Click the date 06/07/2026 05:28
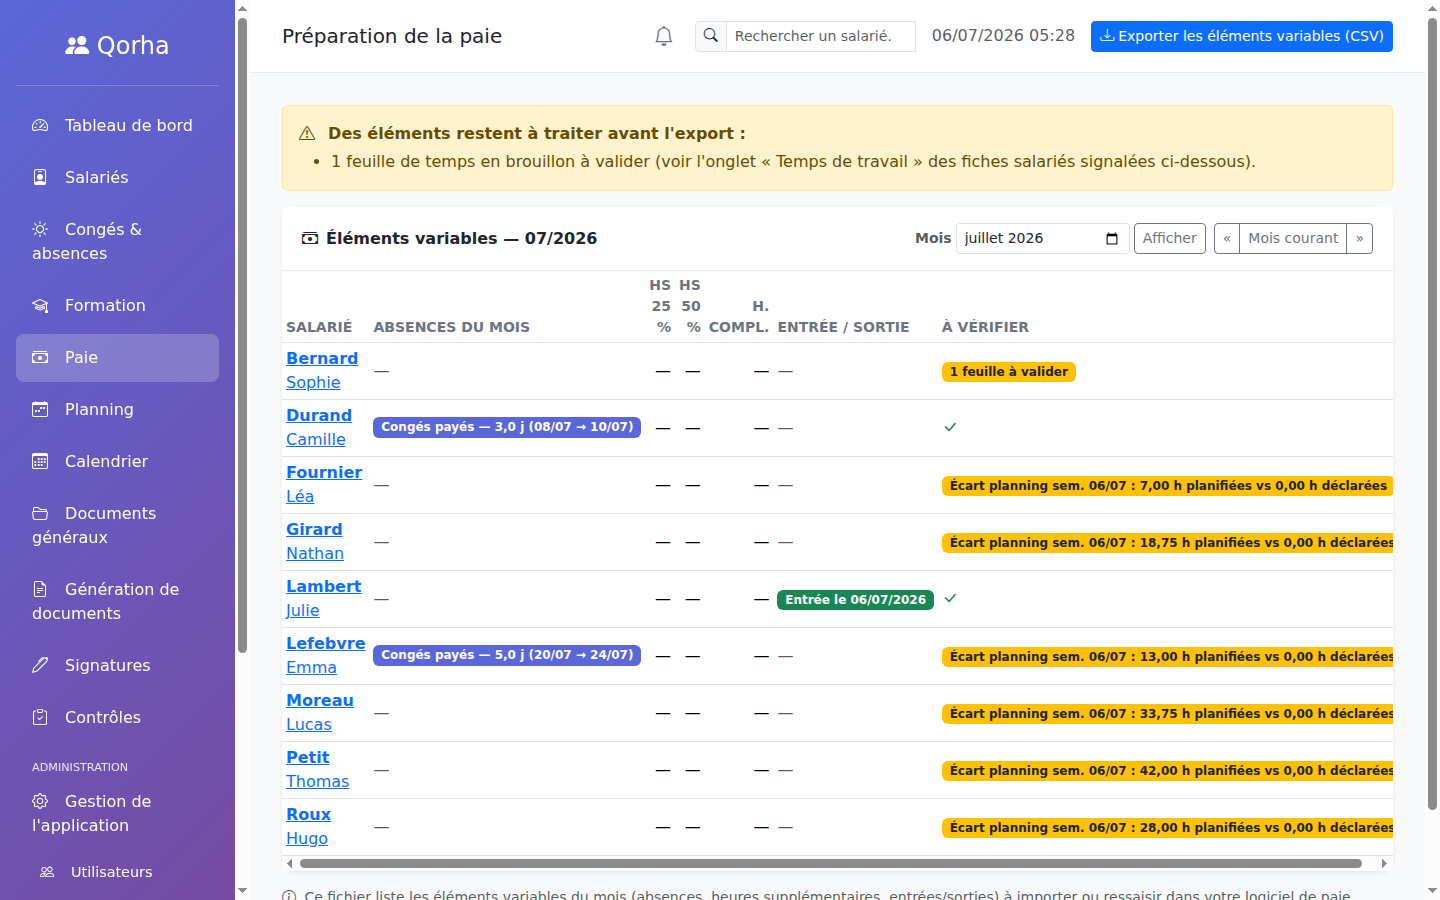The height and width of the screenshot is (900, 1440). (1003, 36)
